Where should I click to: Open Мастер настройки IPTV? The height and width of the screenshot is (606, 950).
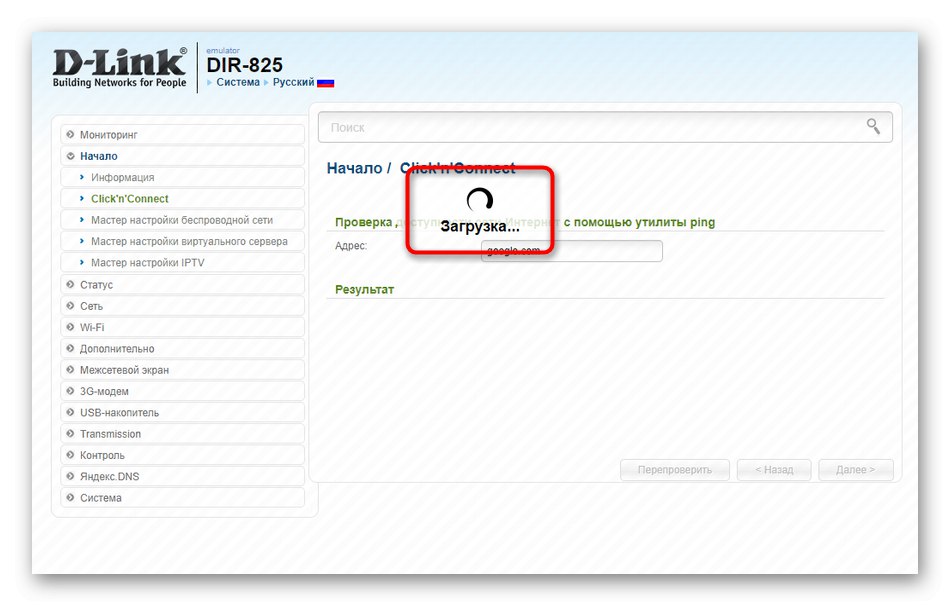tap(182, 262)
